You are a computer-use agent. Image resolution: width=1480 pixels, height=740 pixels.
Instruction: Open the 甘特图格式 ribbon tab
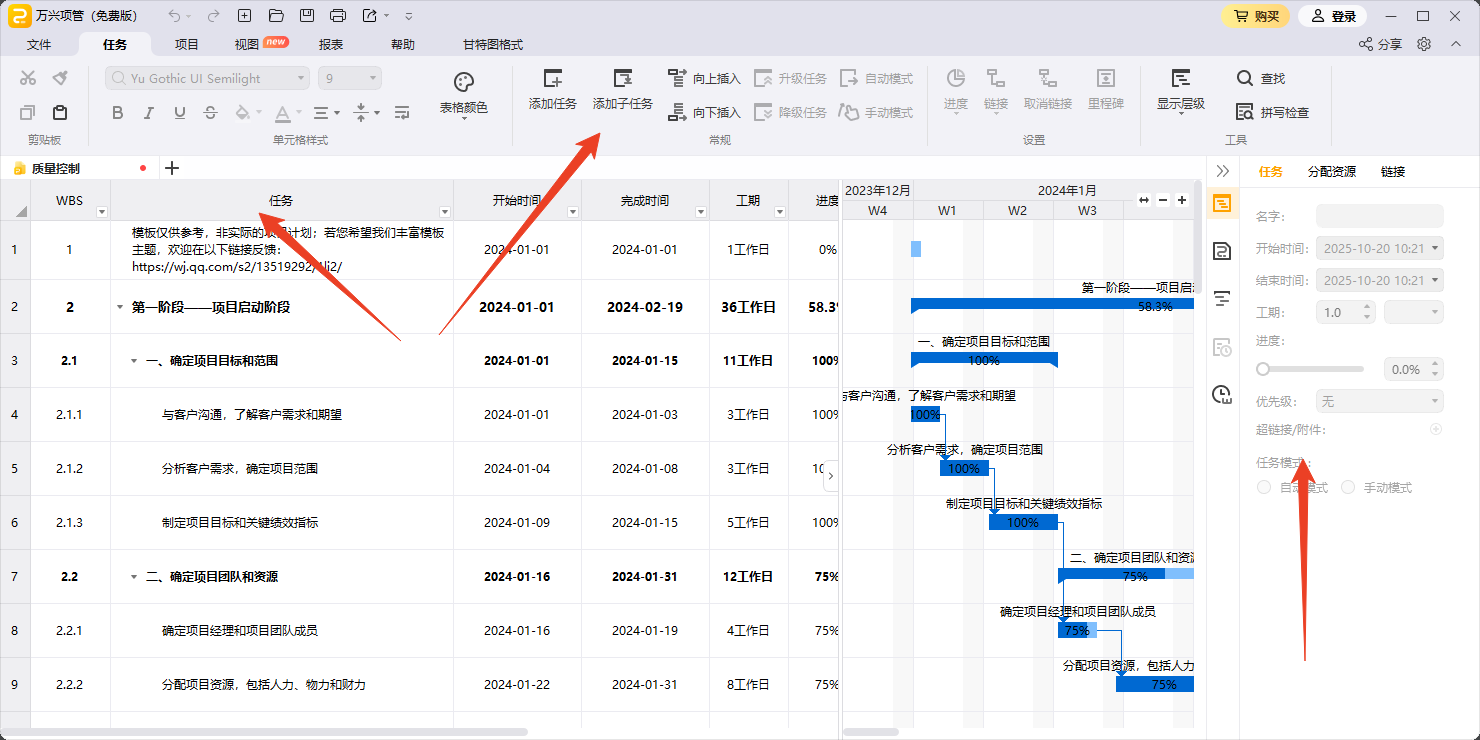(x=492, y=45)
